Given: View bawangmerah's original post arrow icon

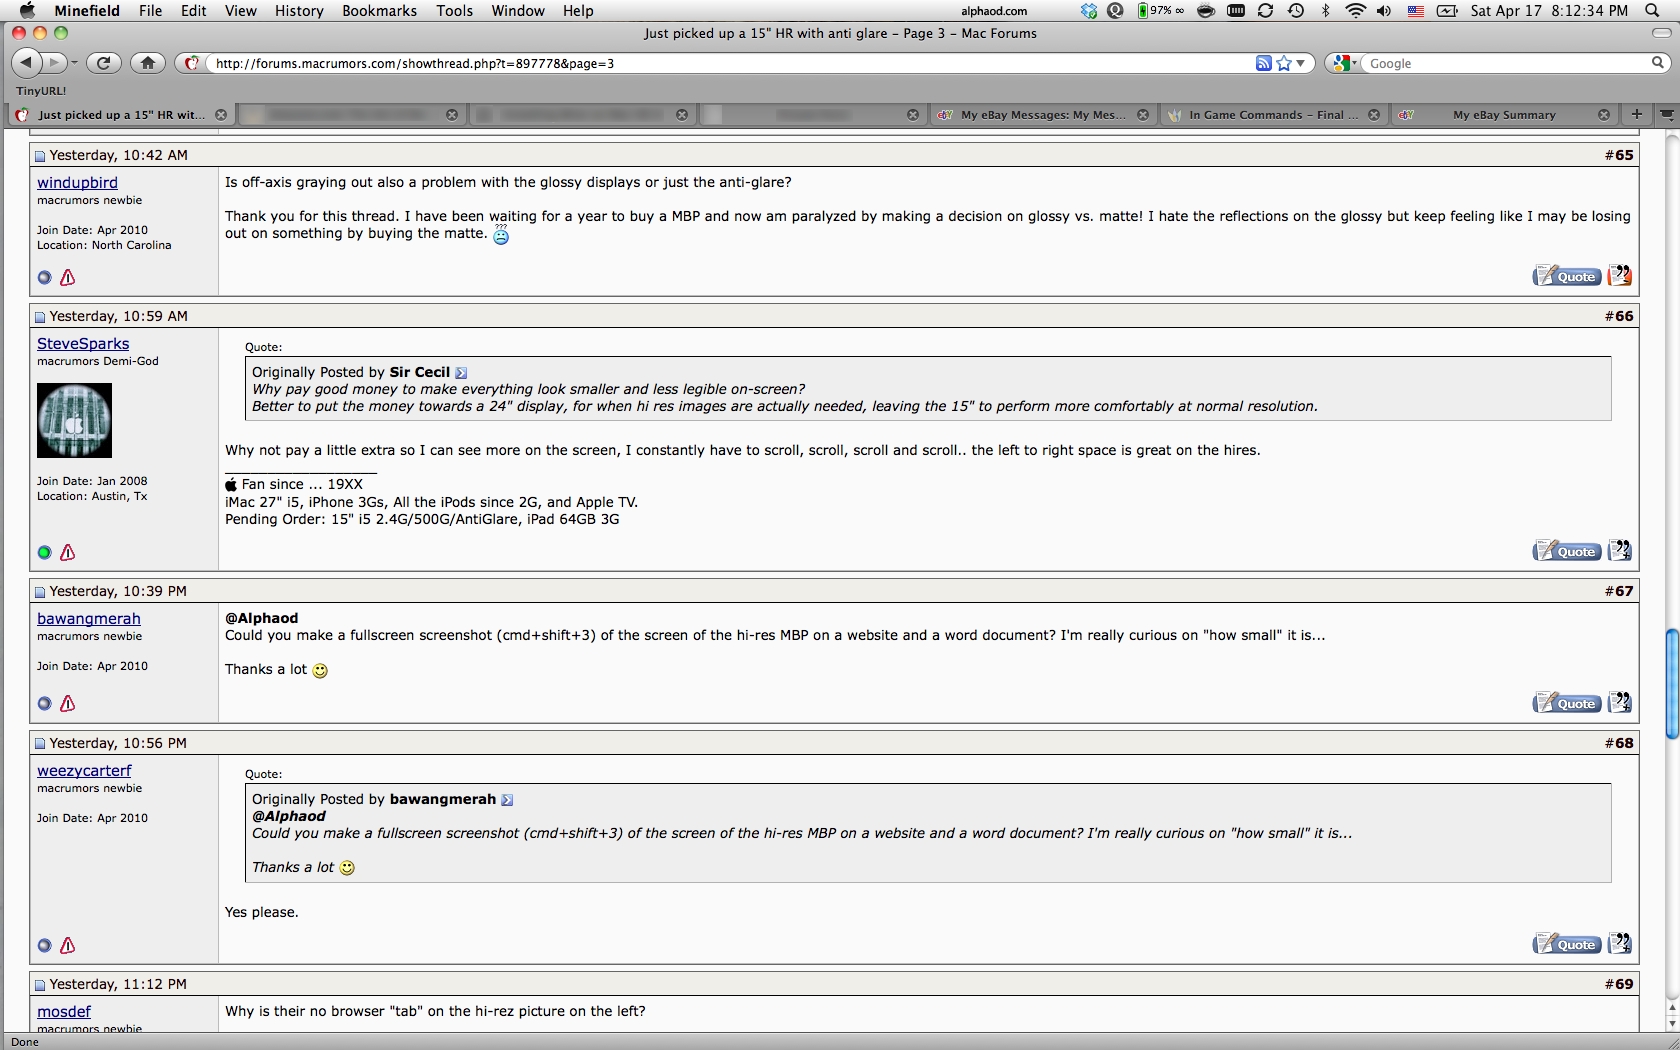Looking at the screenshot, I should 507,800.
